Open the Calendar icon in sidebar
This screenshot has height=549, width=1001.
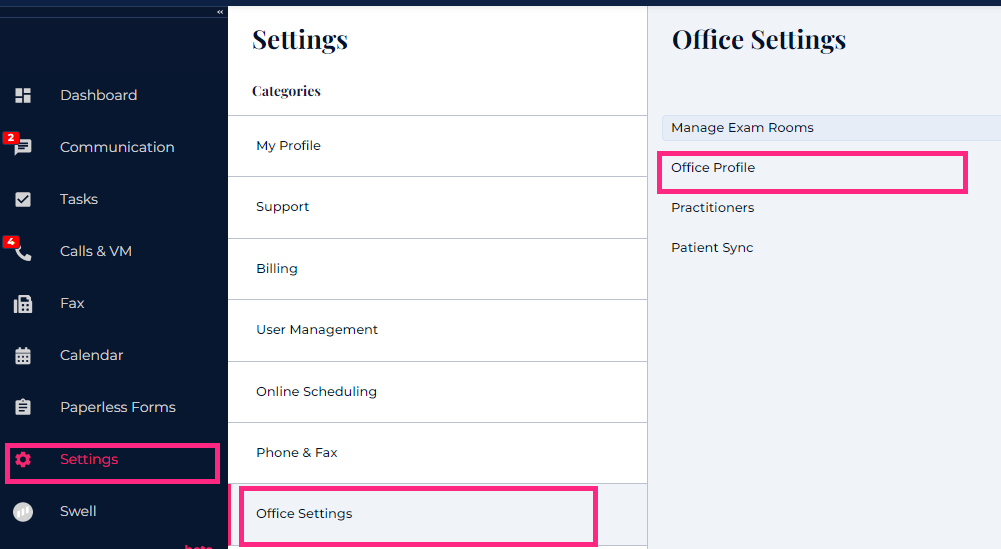(x=23, y=356)
